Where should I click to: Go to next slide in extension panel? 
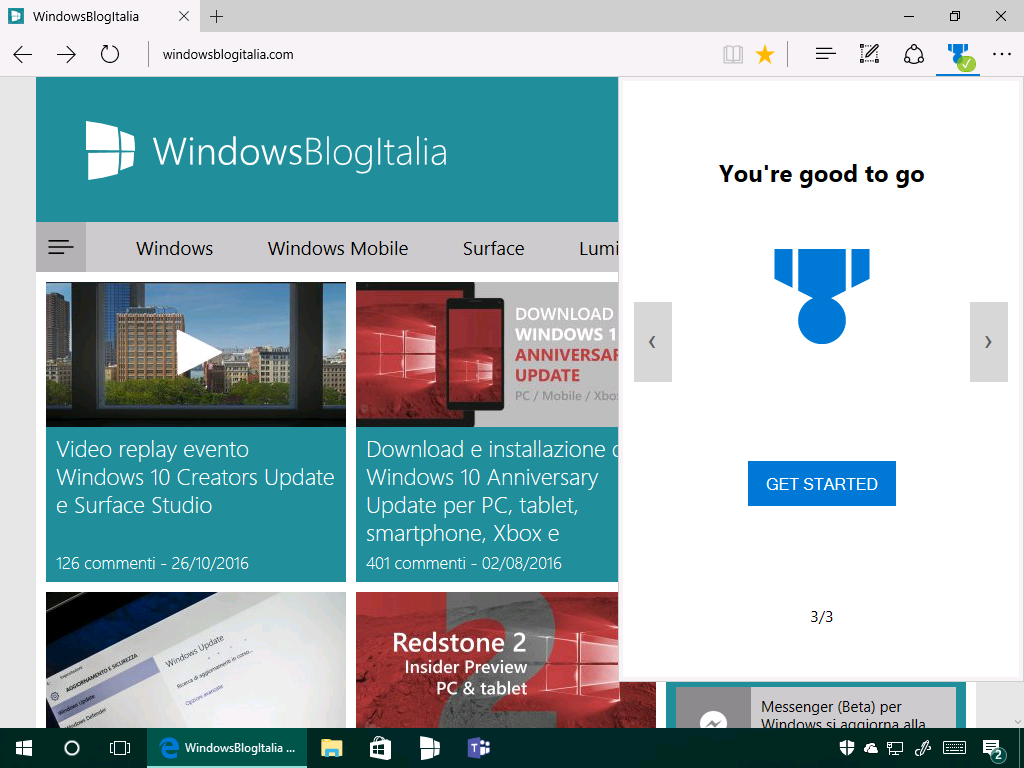(x=989, y=342)
